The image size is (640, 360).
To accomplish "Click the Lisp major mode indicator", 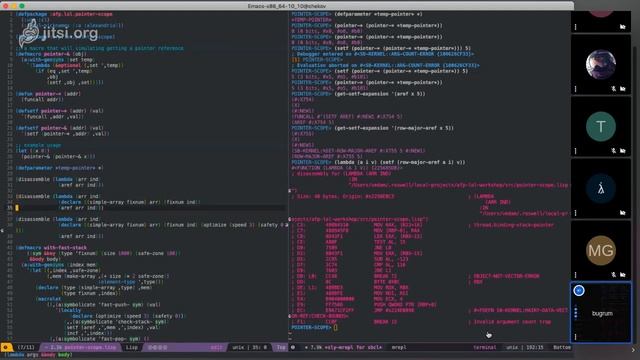I will (131, 347).
